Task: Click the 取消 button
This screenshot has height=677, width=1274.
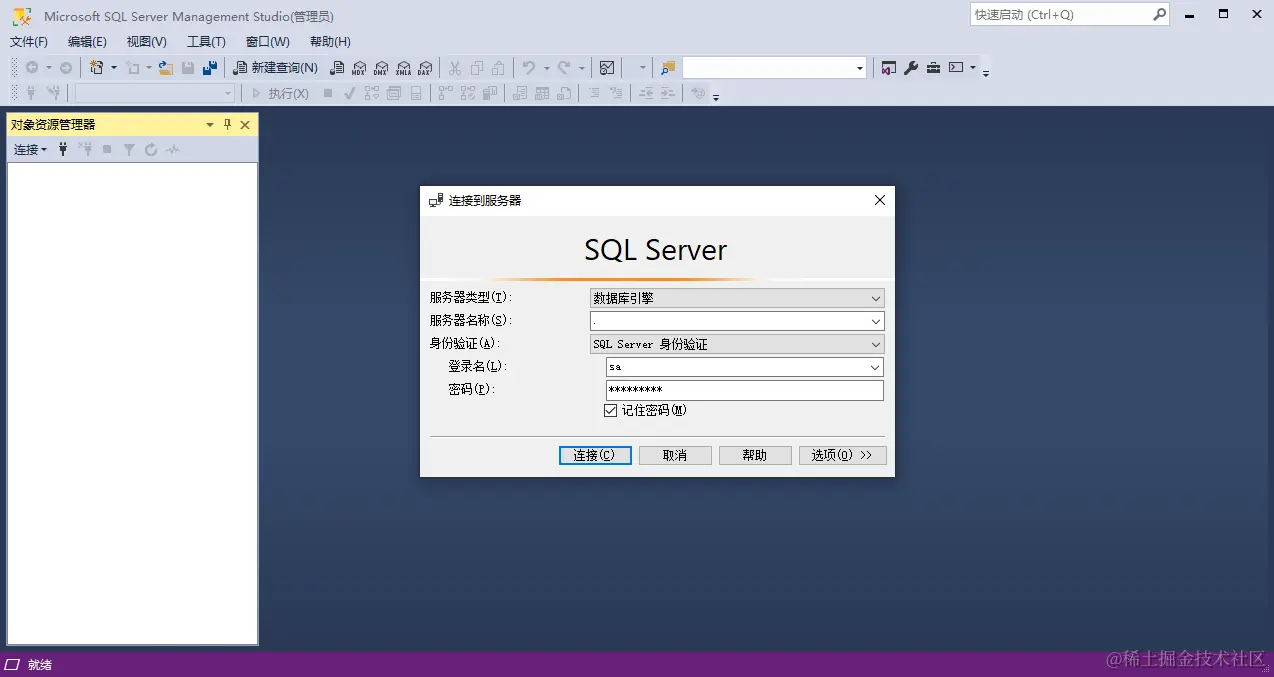Action: tap(675, 455)
